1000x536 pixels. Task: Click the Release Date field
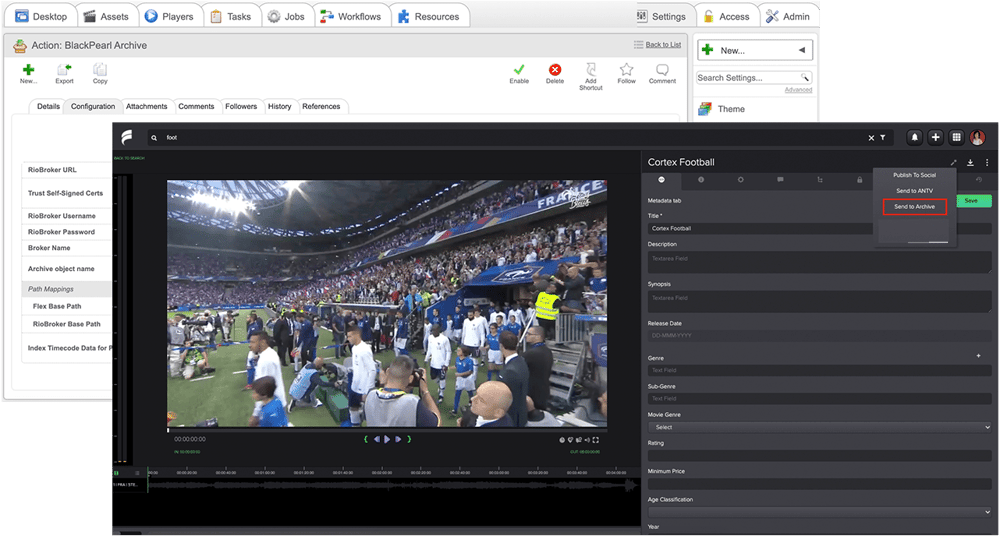click(x=820, y=336)
